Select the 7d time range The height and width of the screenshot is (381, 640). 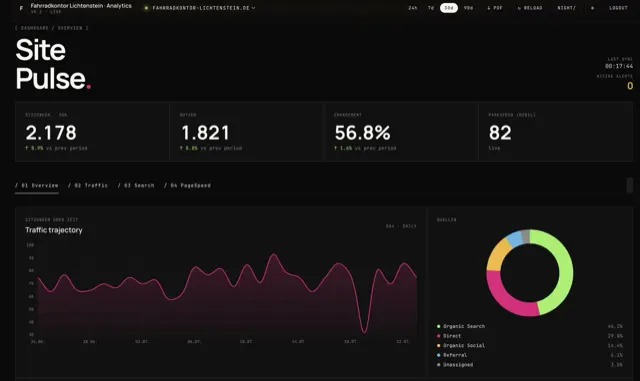[431, 8]
